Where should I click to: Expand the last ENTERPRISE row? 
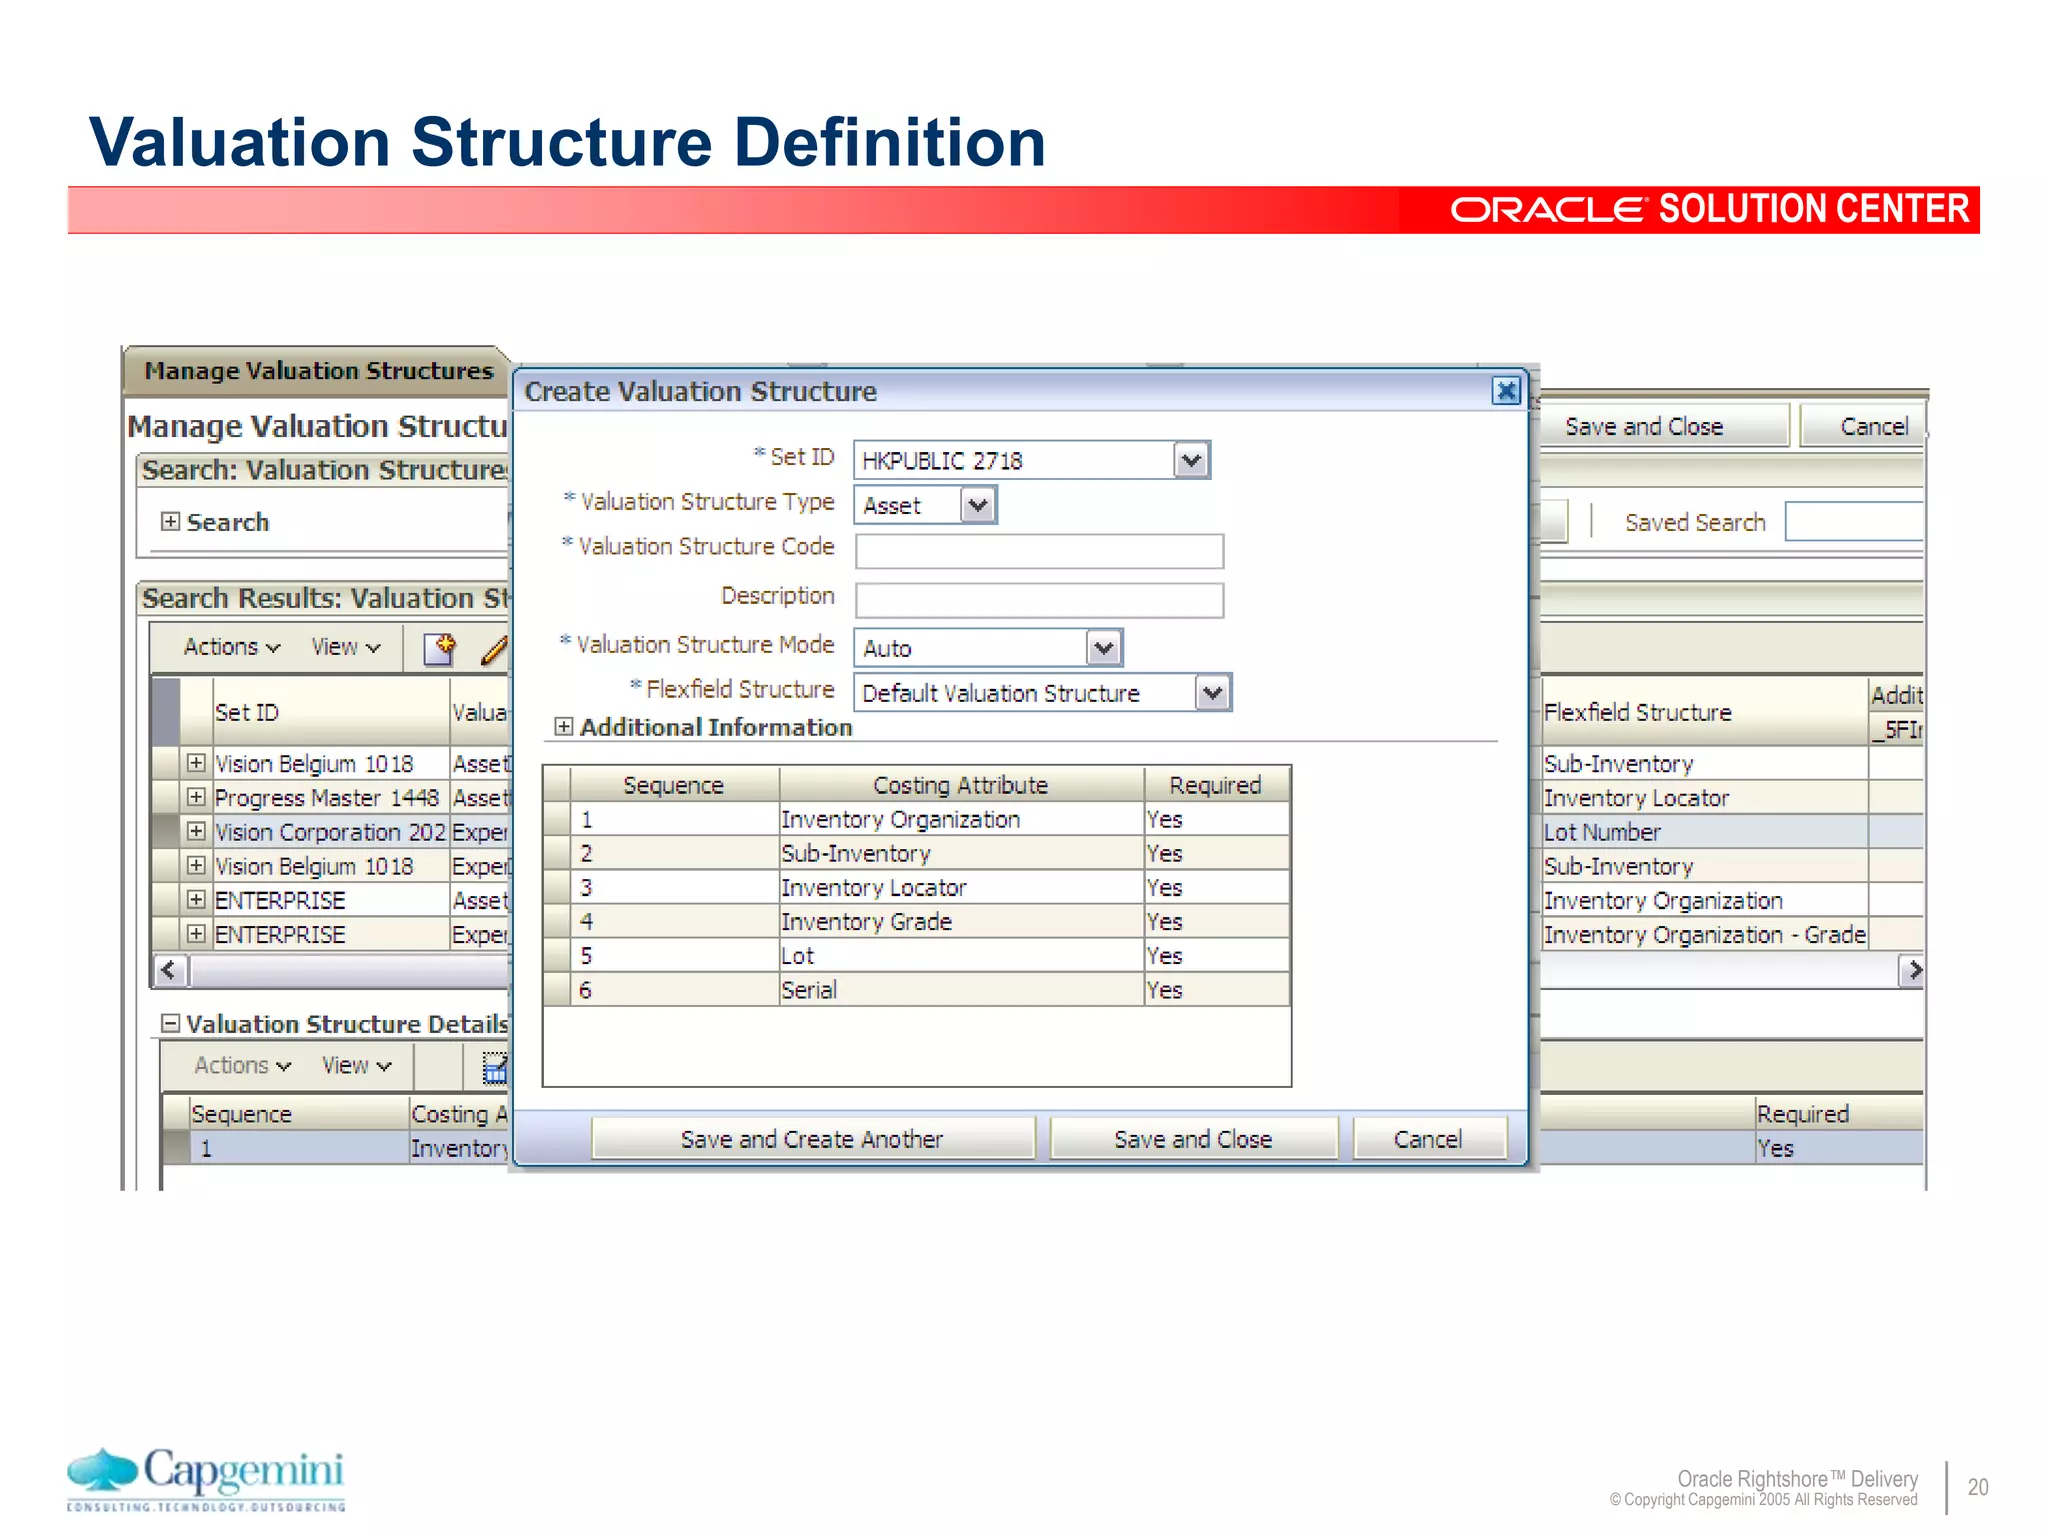point(196,933)
